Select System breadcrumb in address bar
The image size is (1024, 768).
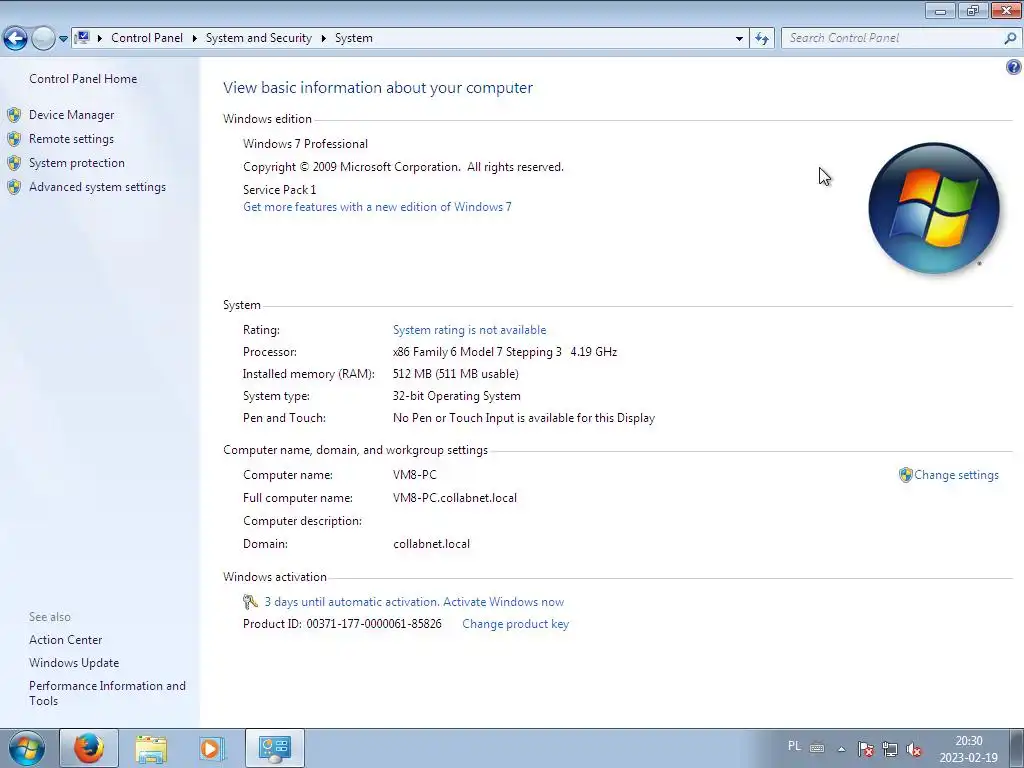tap(354, 38)
